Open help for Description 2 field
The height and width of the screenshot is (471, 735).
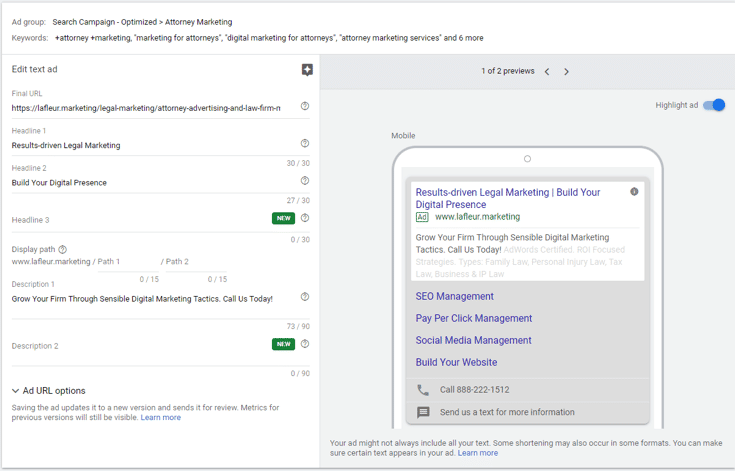[305, 344]
